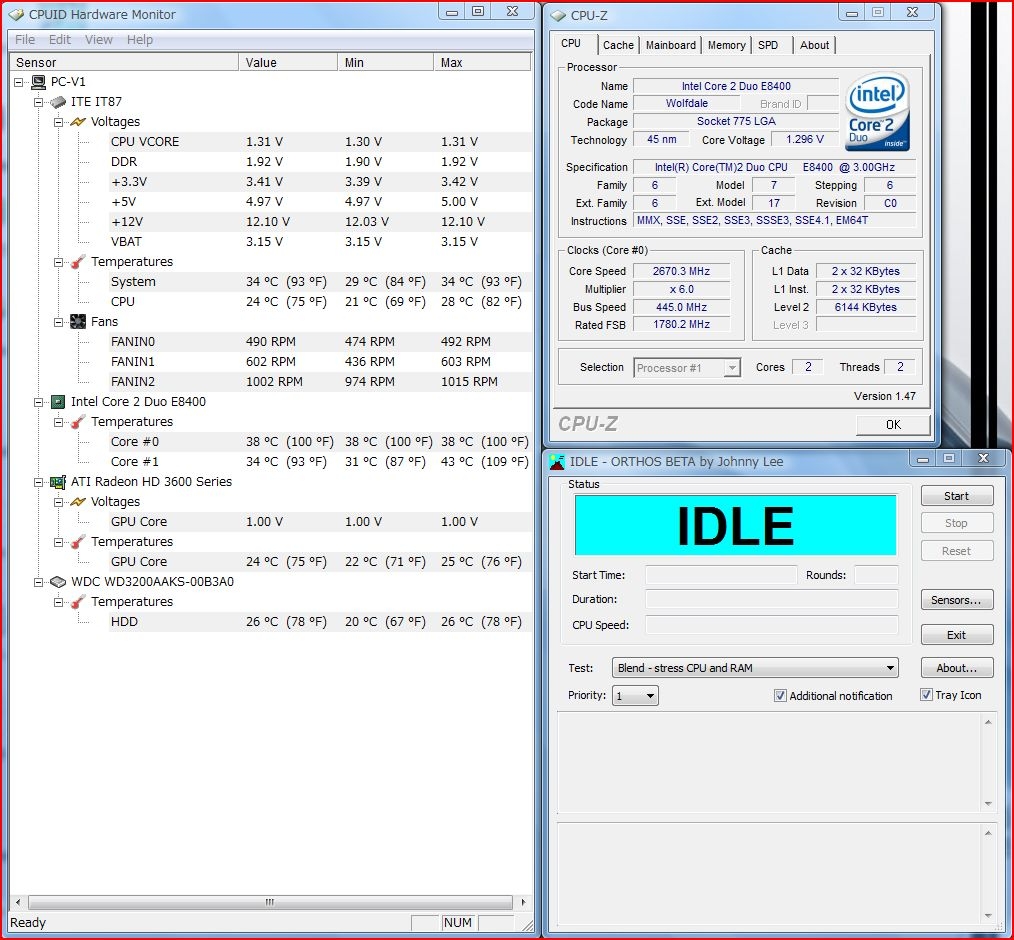Open the Priority dropdown
The height and width of the screenshot is (940, 1014).
click(x=649, y=696)
